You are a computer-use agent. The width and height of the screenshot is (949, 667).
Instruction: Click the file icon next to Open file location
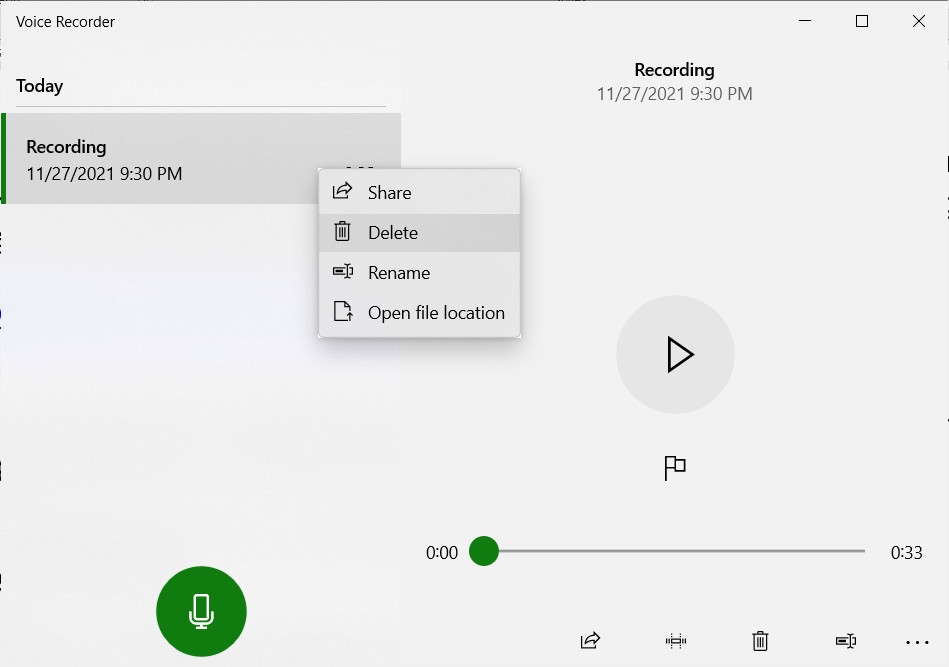click(343, 312)
